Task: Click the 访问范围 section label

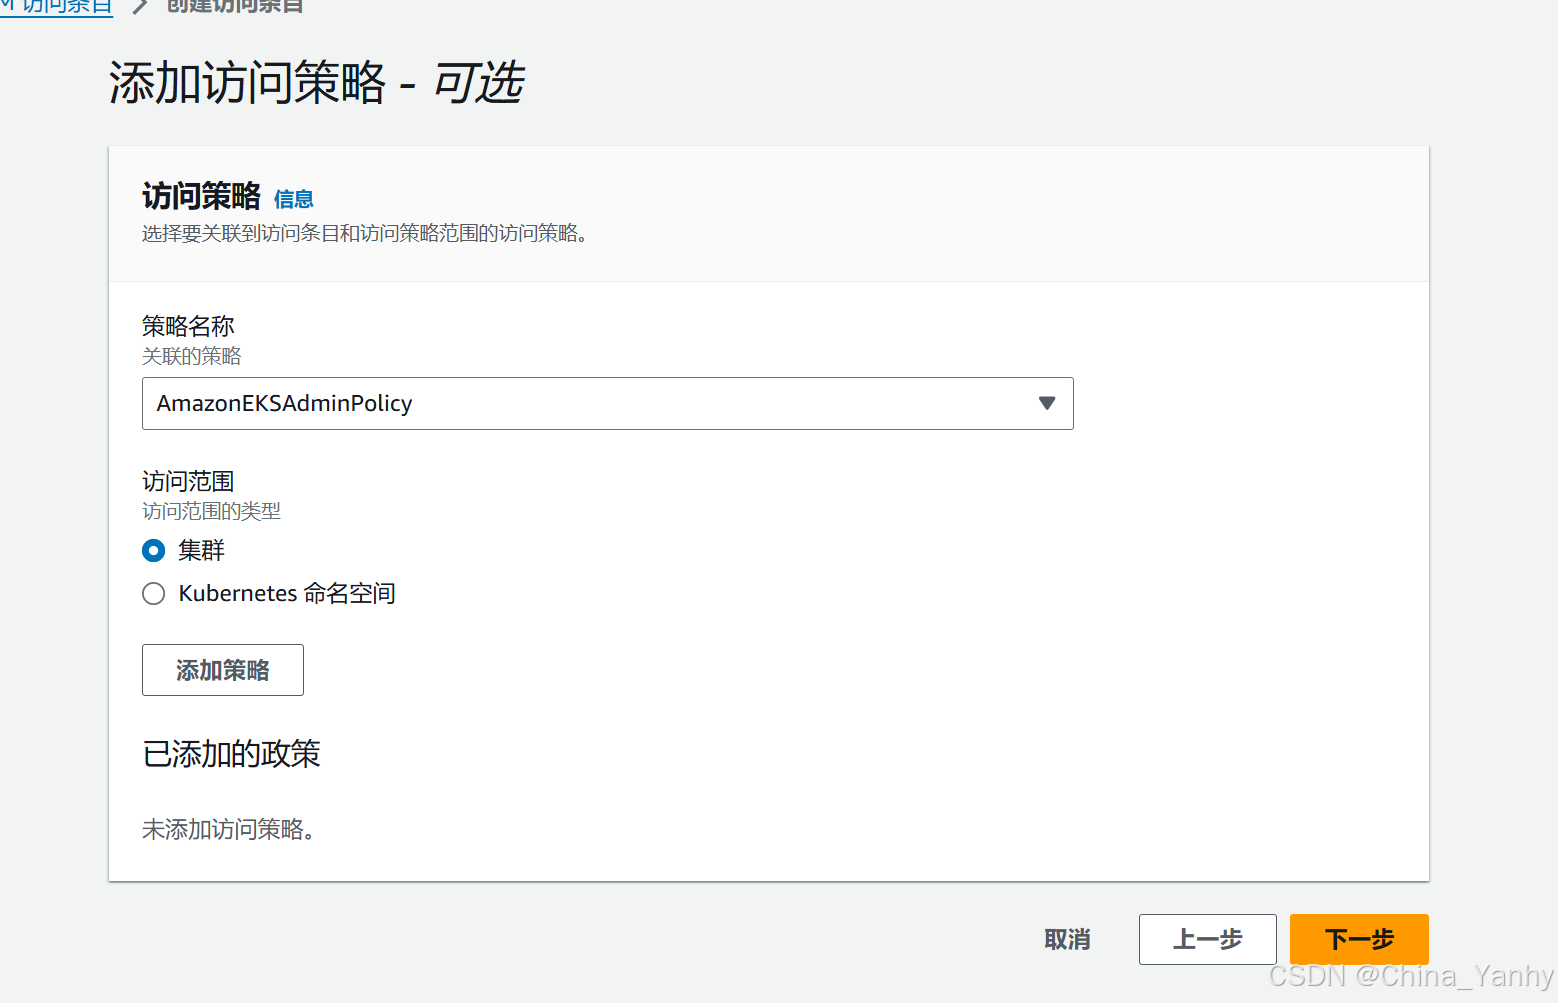Action: click(187, 481)
